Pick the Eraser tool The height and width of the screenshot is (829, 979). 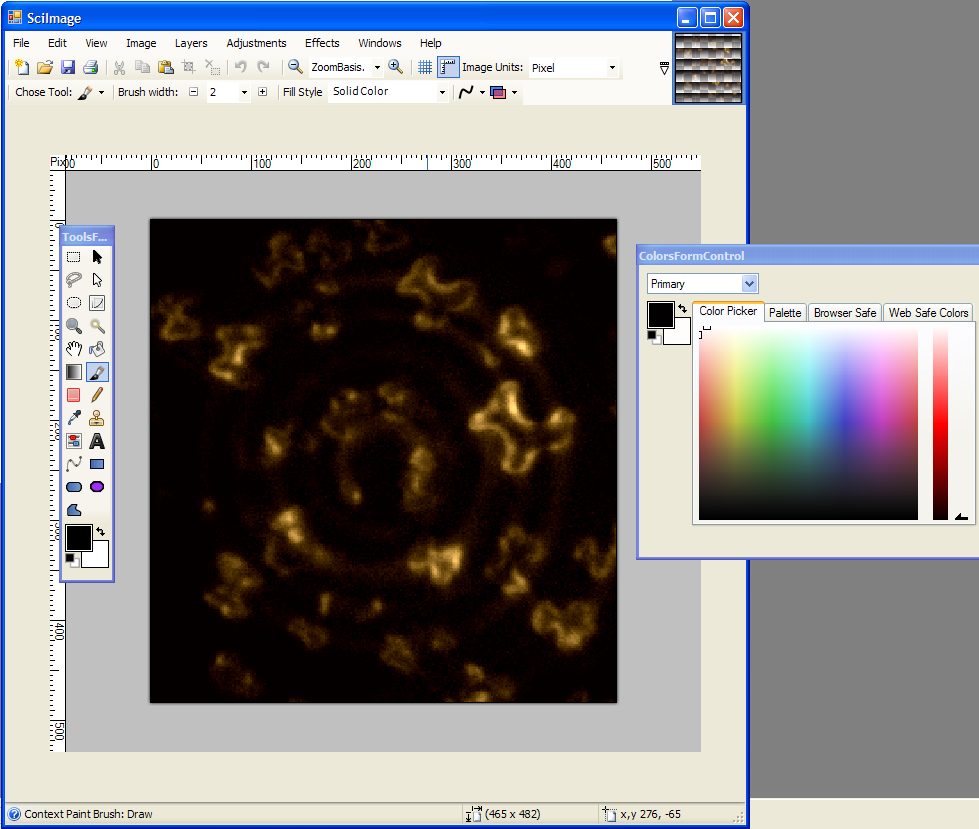point(74,395)
